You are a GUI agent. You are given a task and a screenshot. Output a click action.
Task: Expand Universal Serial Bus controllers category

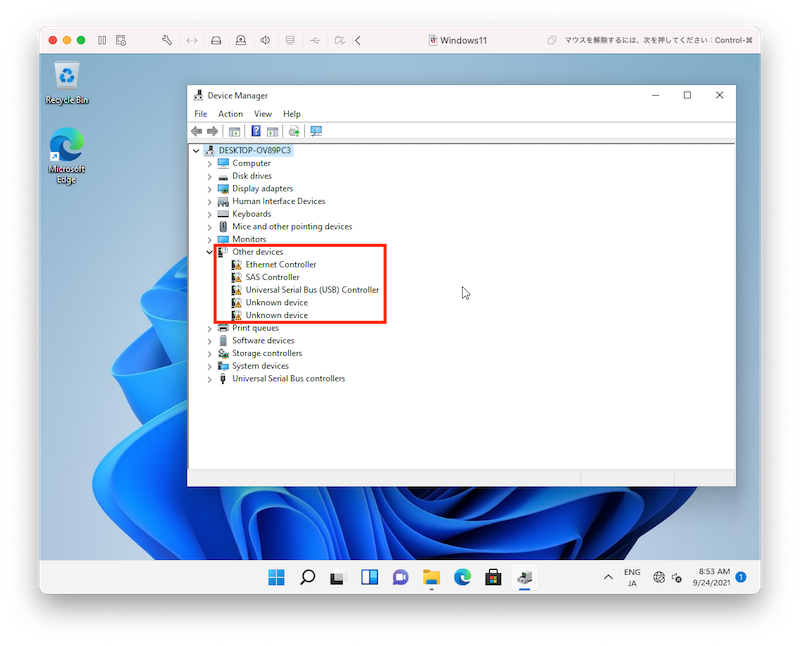pyautogui.click(x=209, y=379)
